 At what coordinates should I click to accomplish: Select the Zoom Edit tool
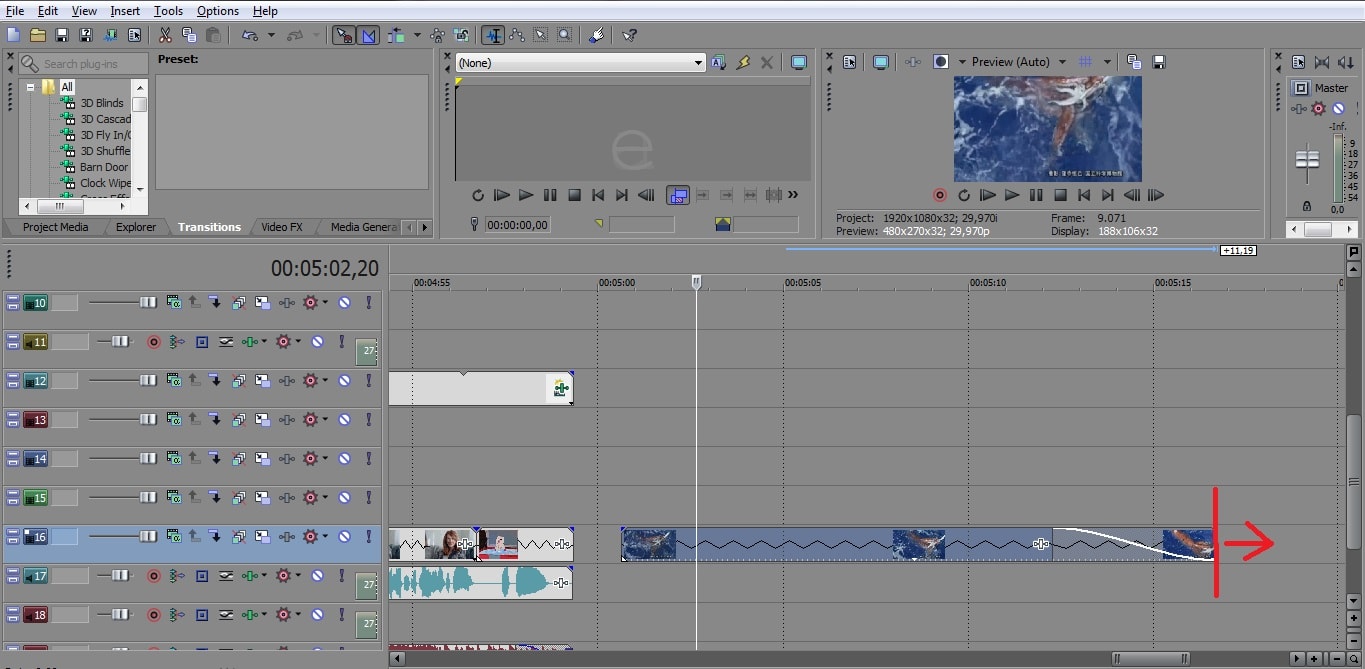[565, 35]
